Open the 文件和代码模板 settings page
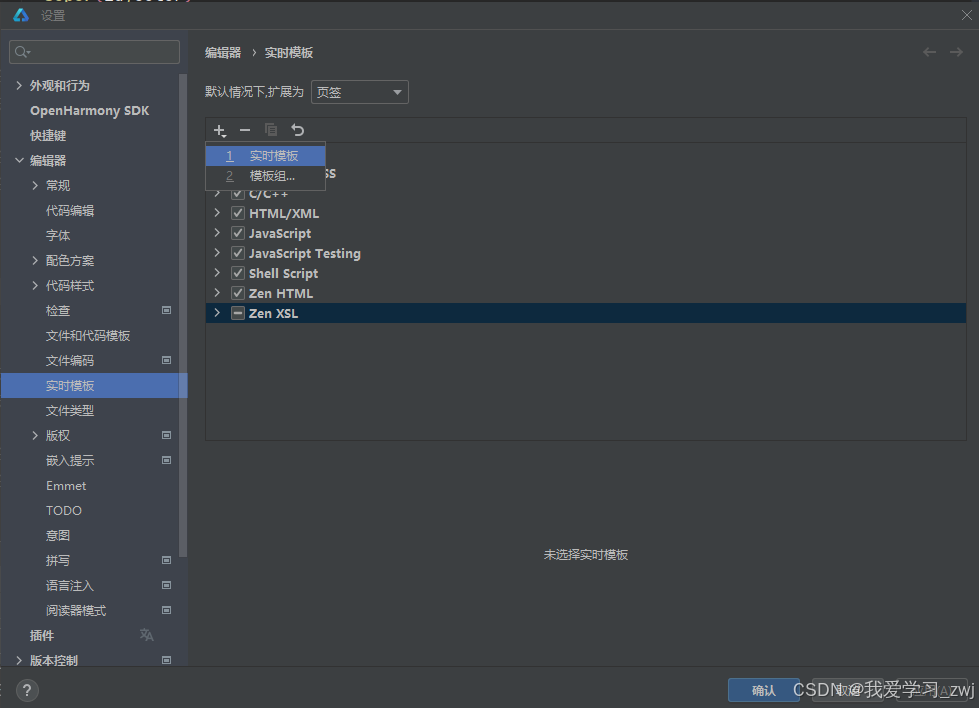The width and height of the screenshot is (979, 708). tap(90, 335)
